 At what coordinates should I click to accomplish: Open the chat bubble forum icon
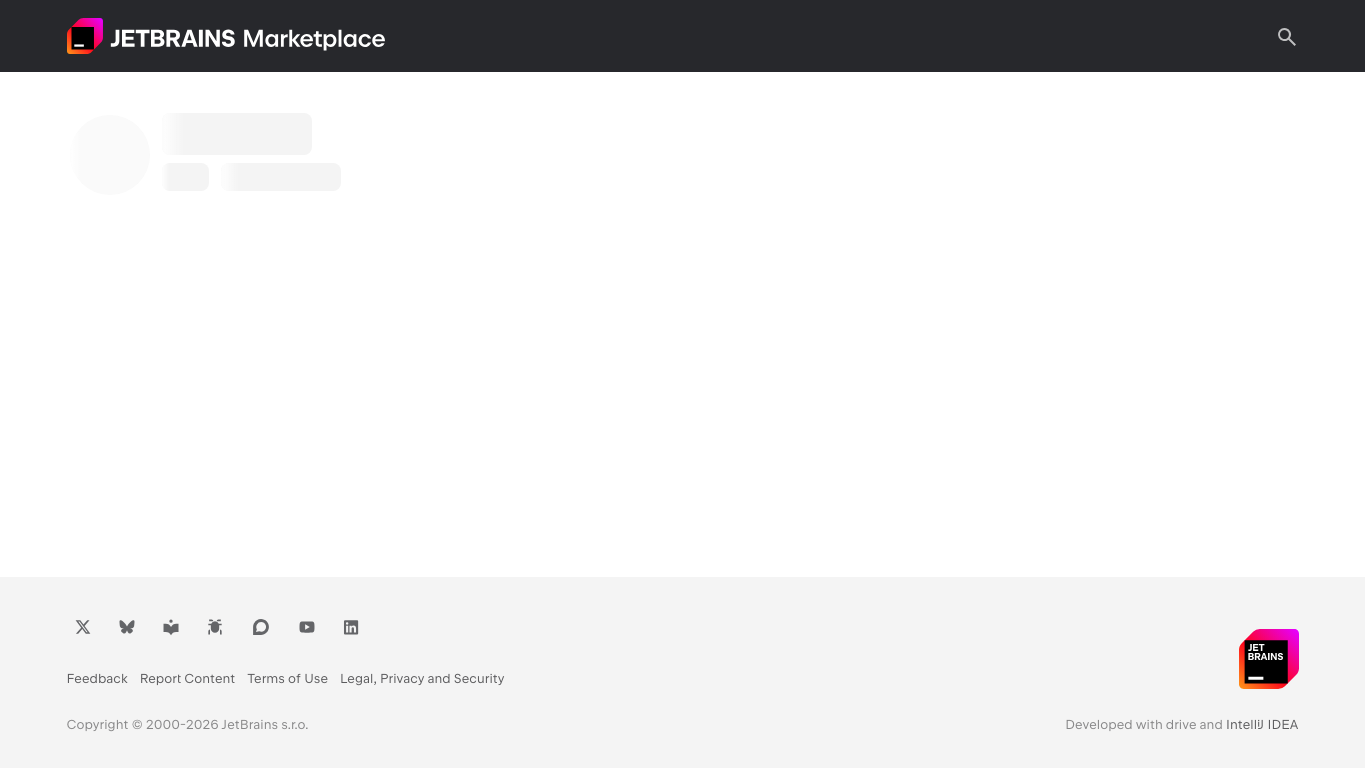261,627
